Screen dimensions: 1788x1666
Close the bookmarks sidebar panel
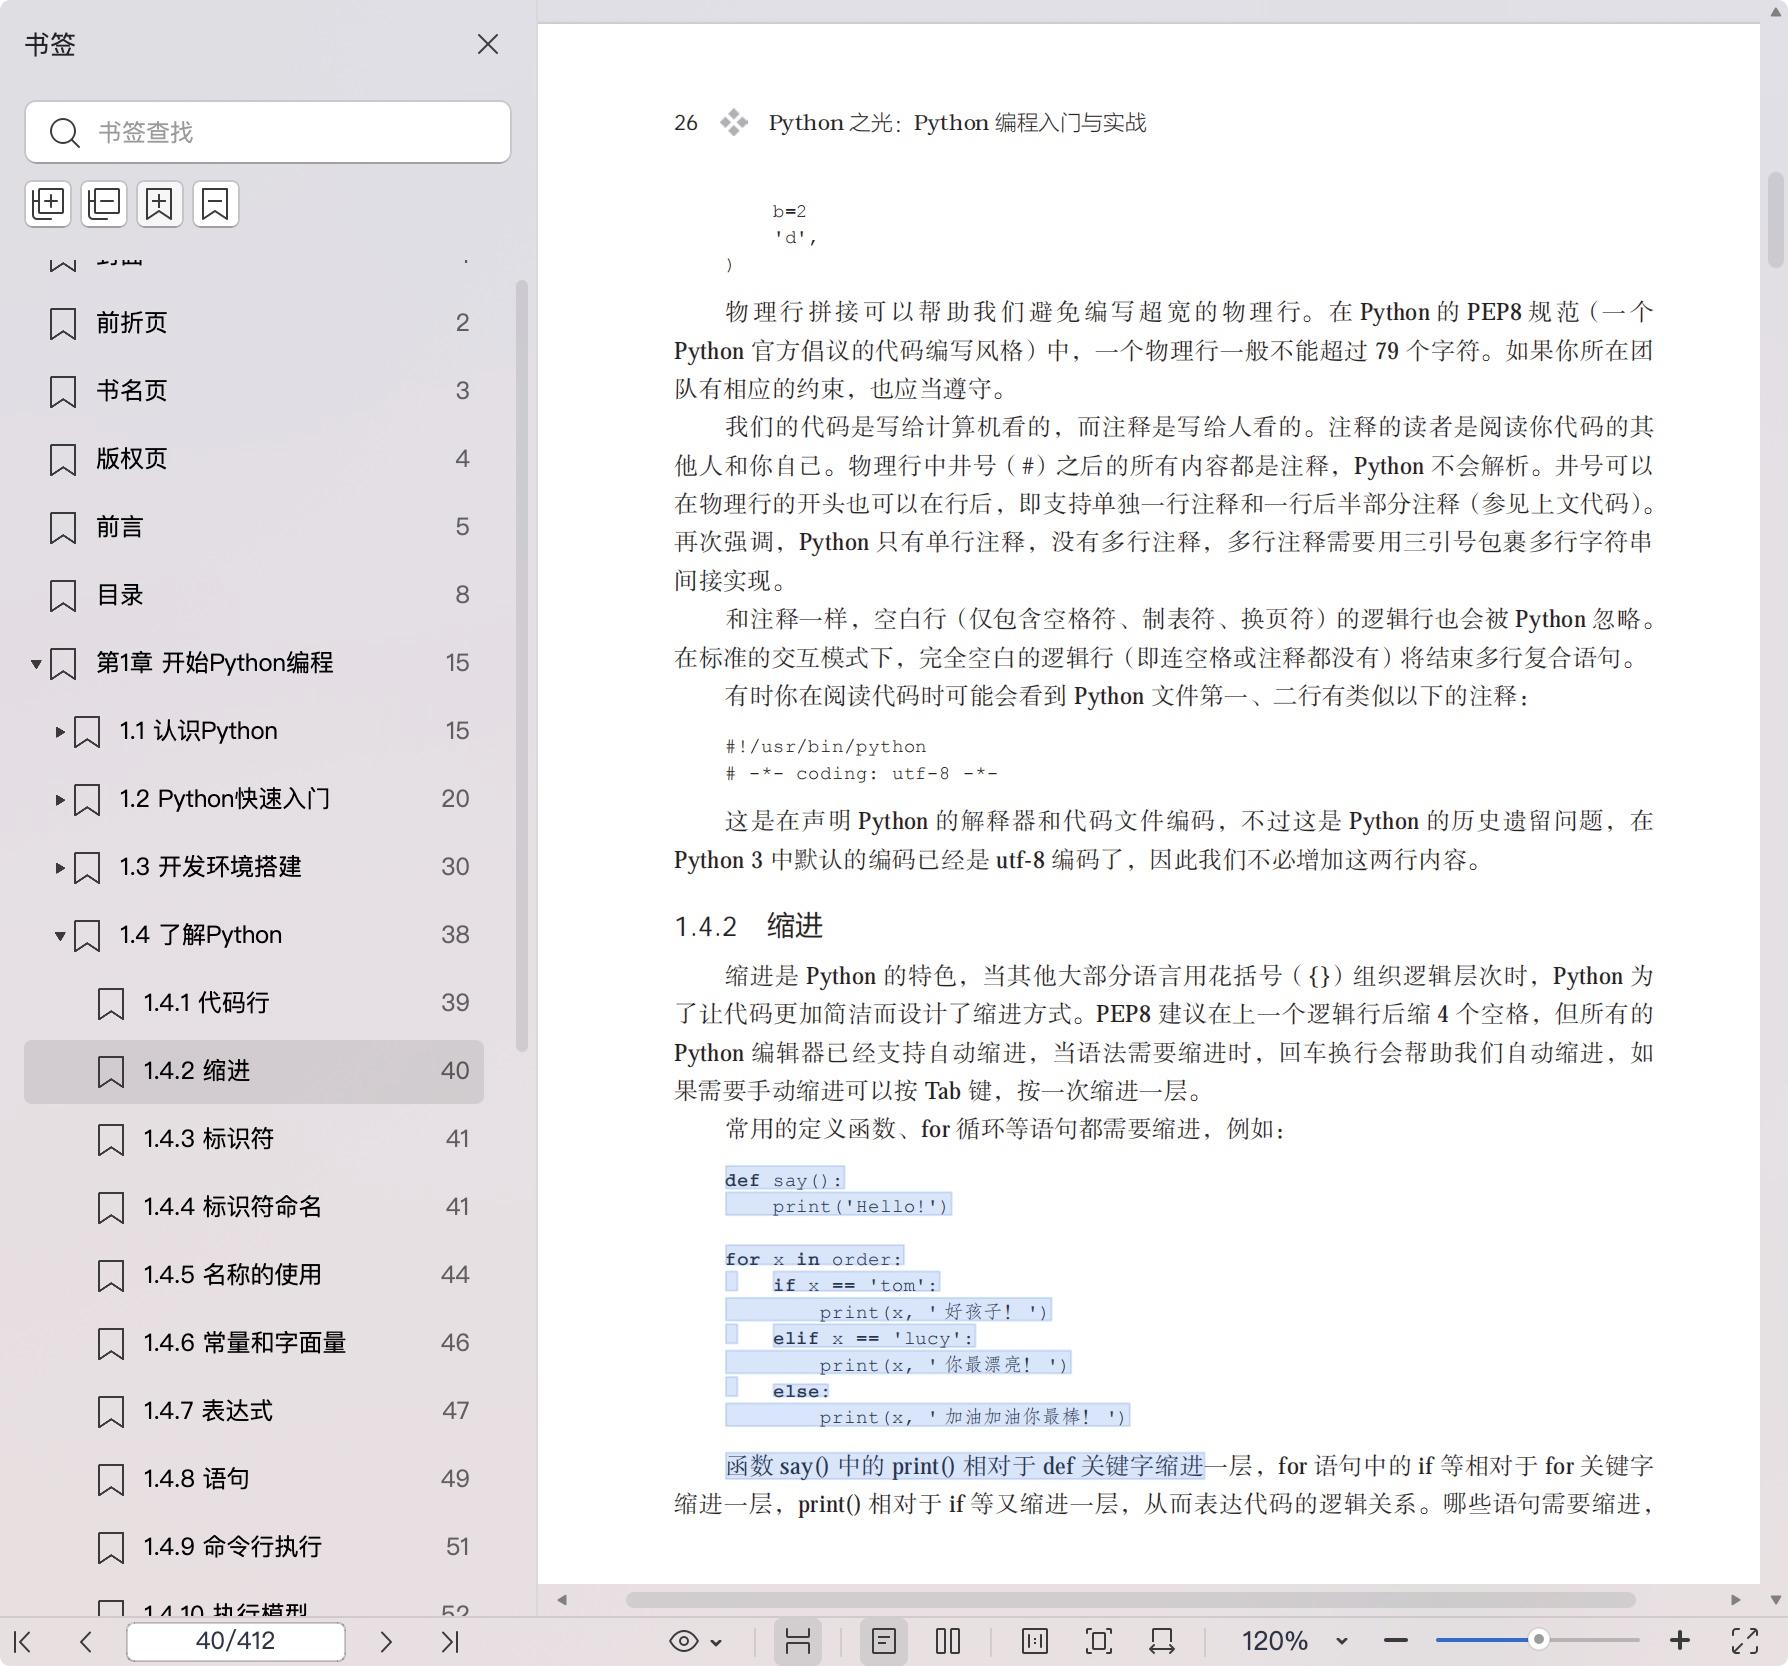[487, 44]
